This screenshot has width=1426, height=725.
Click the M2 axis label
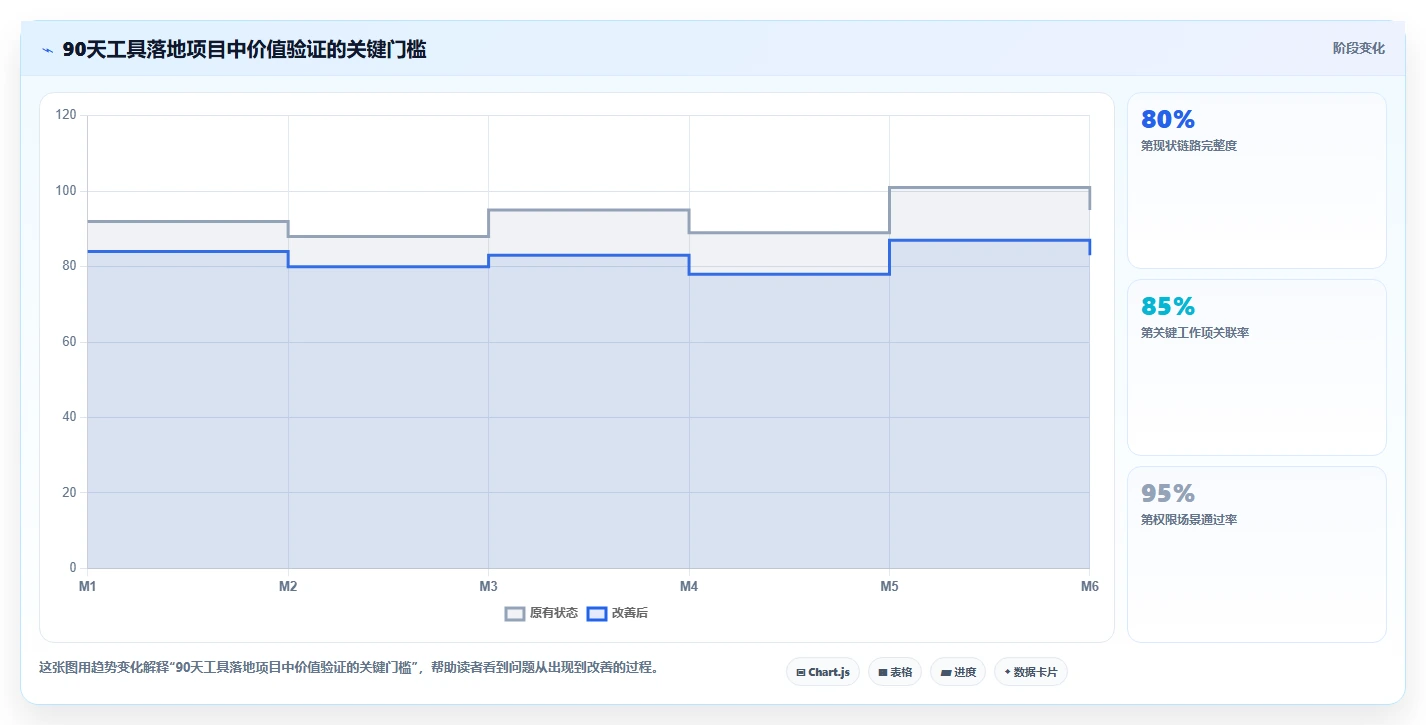point(288,587)
